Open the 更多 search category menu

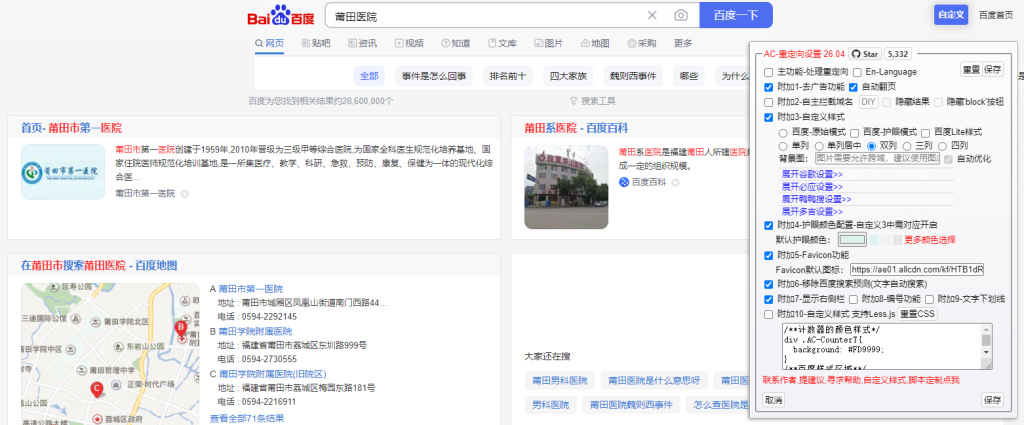tap(683, 43)
